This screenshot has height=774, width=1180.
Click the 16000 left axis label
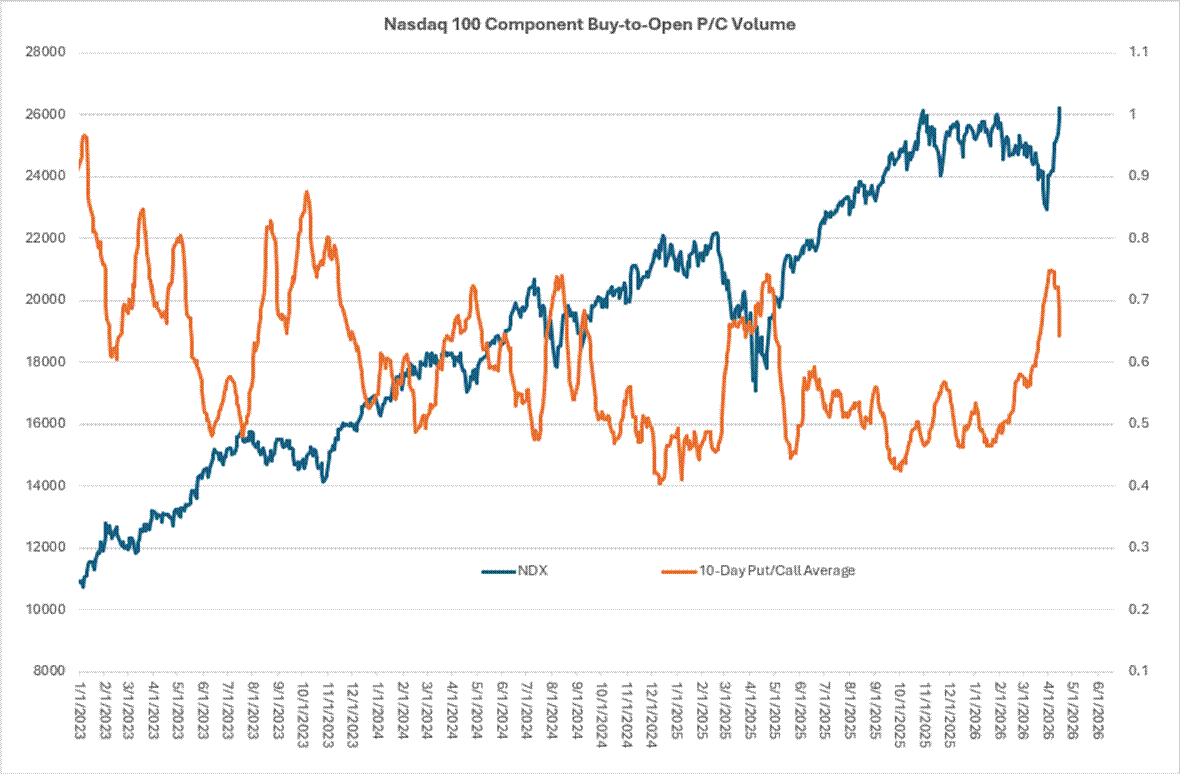(45, 423)
